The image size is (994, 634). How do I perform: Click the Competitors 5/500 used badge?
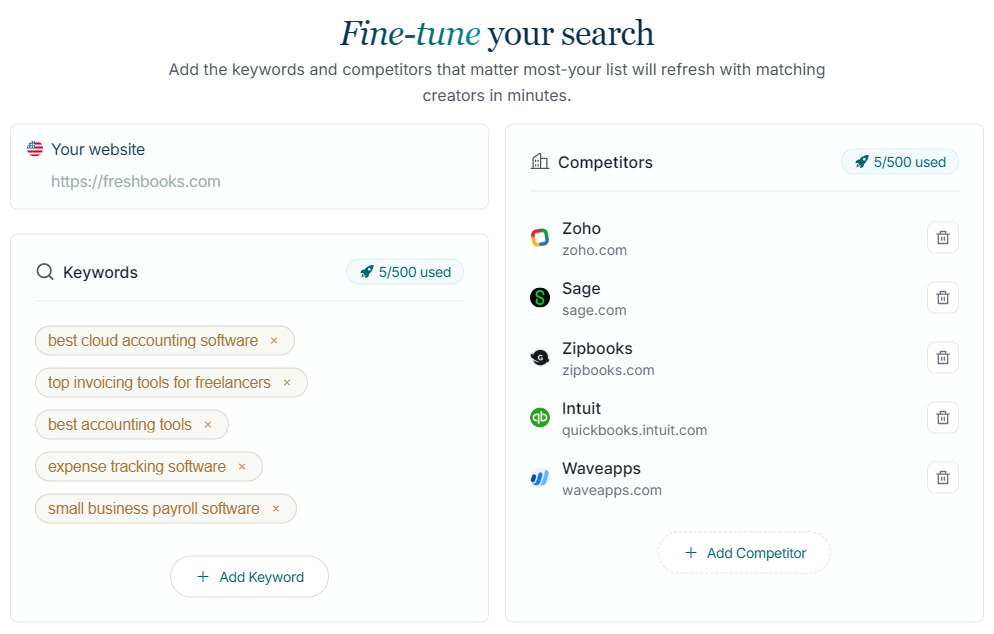900,162
